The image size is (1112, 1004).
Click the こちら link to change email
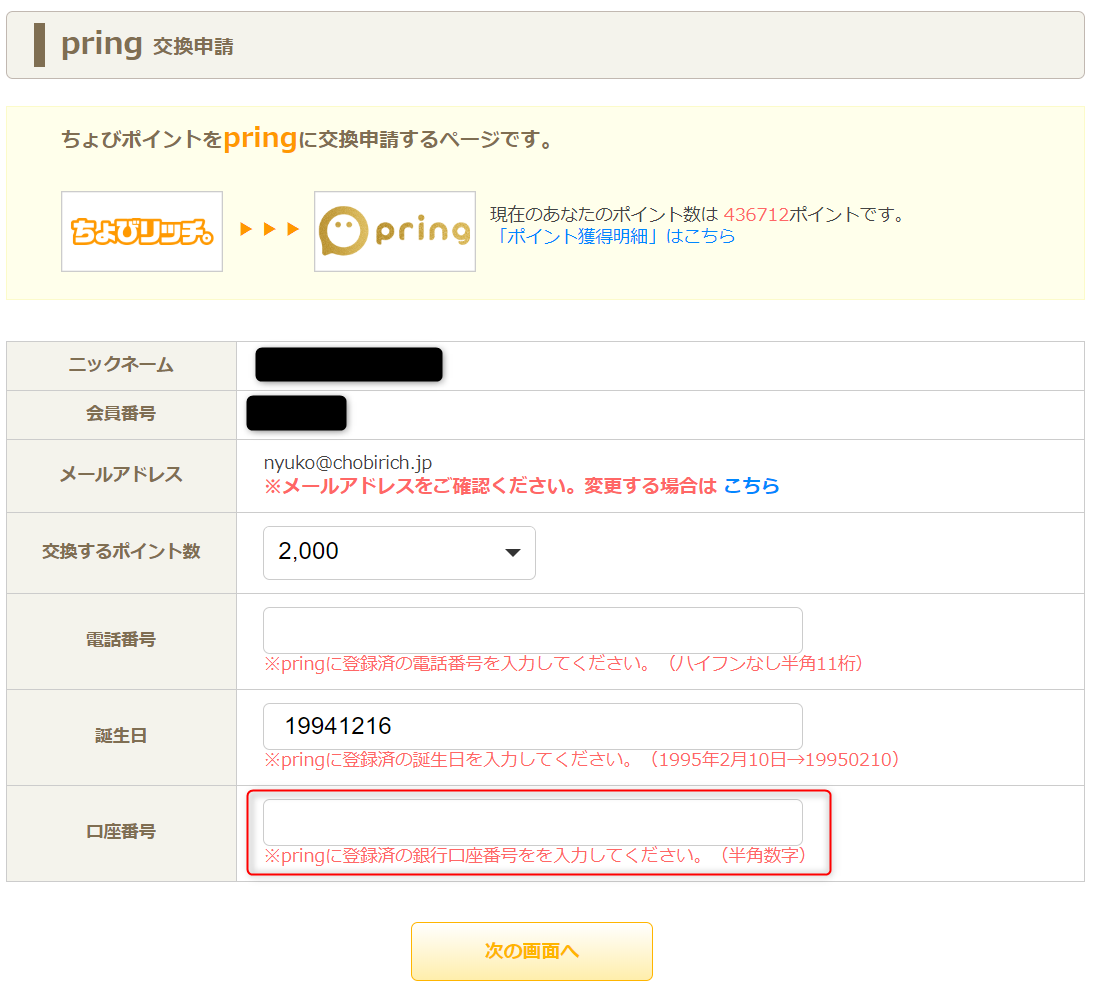click(751, 486)
